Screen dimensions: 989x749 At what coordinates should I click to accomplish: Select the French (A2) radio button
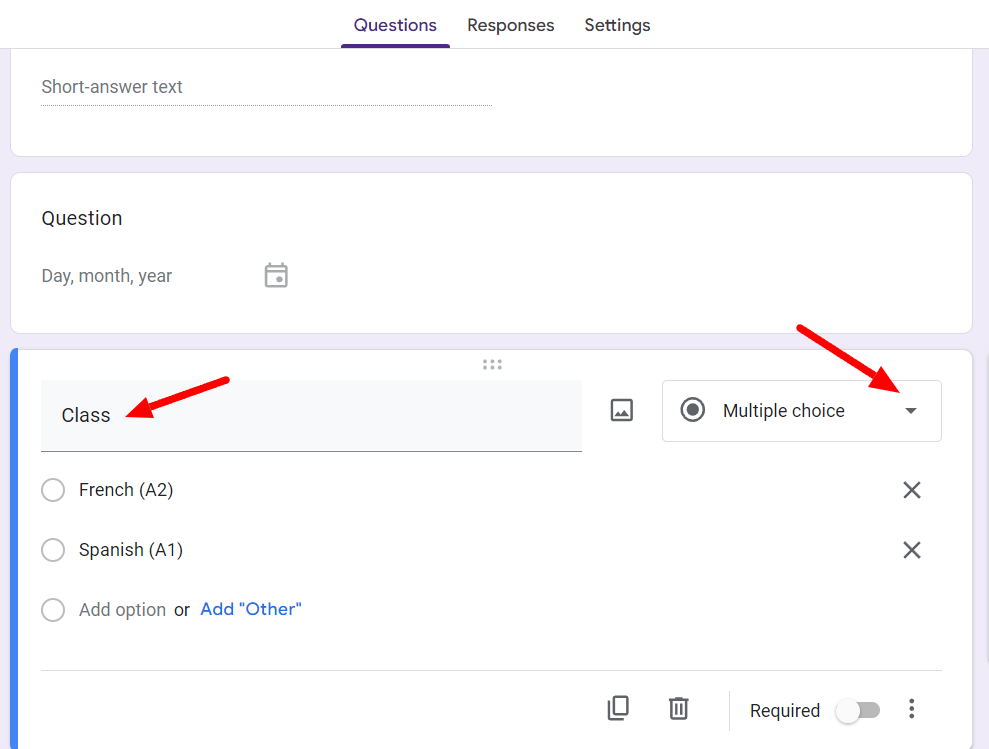click(53, 490)
